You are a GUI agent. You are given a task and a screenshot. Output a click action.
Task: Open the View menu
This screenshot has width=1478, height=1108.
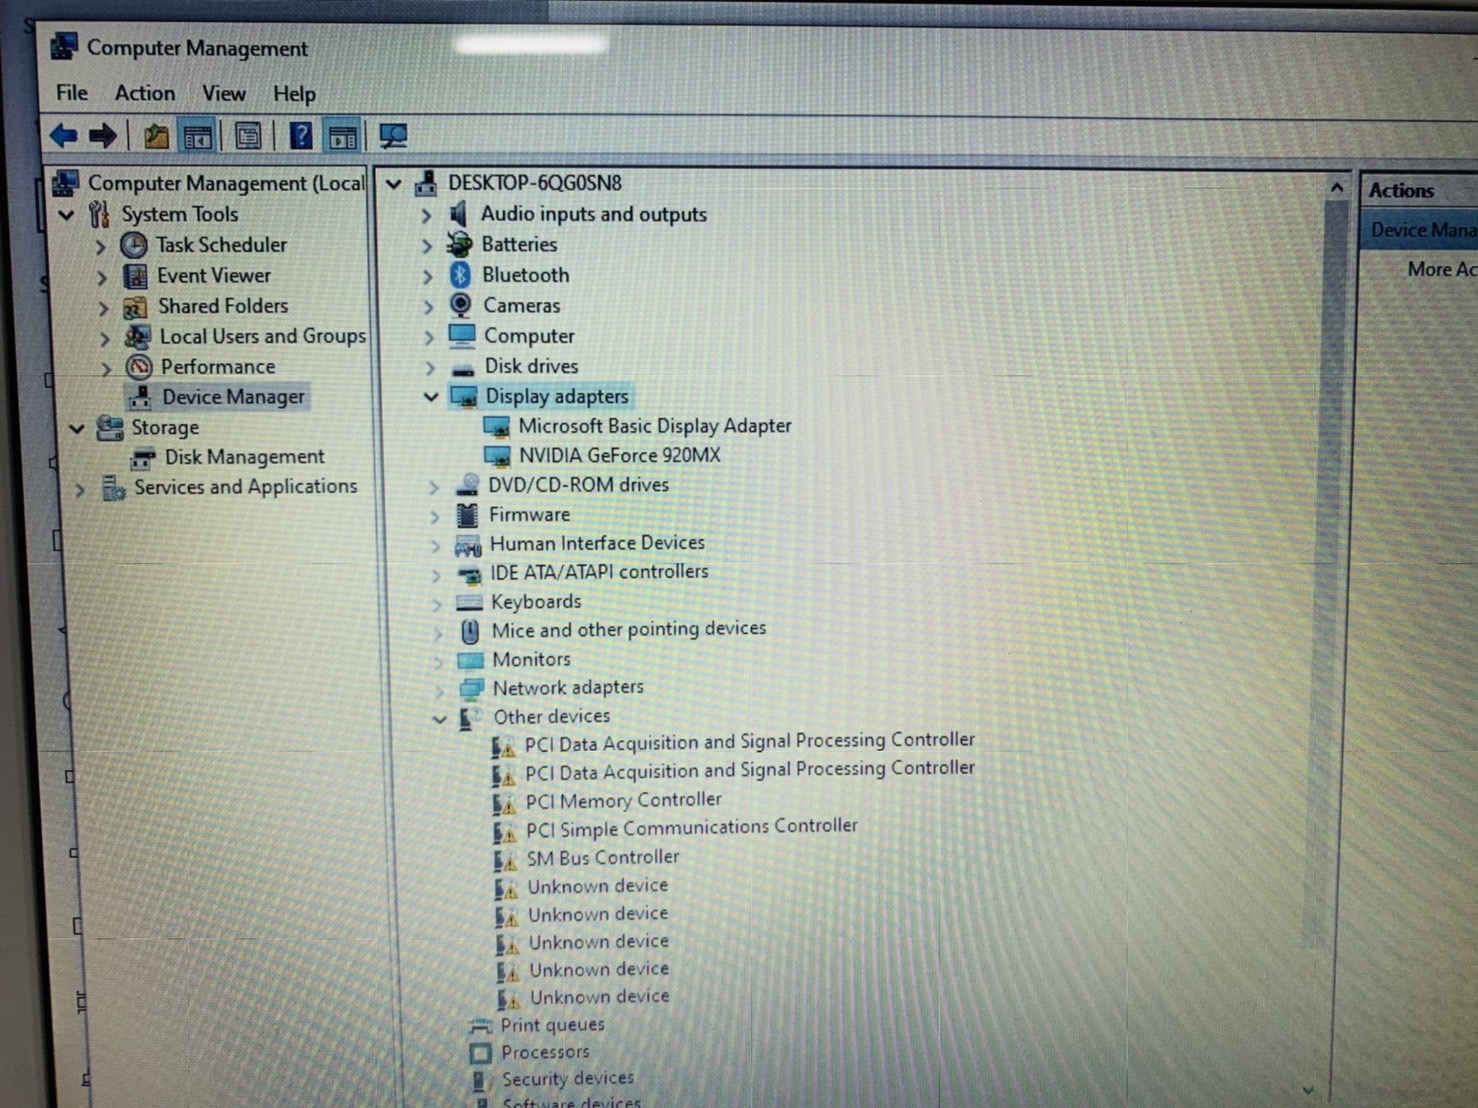click(223, 93)
